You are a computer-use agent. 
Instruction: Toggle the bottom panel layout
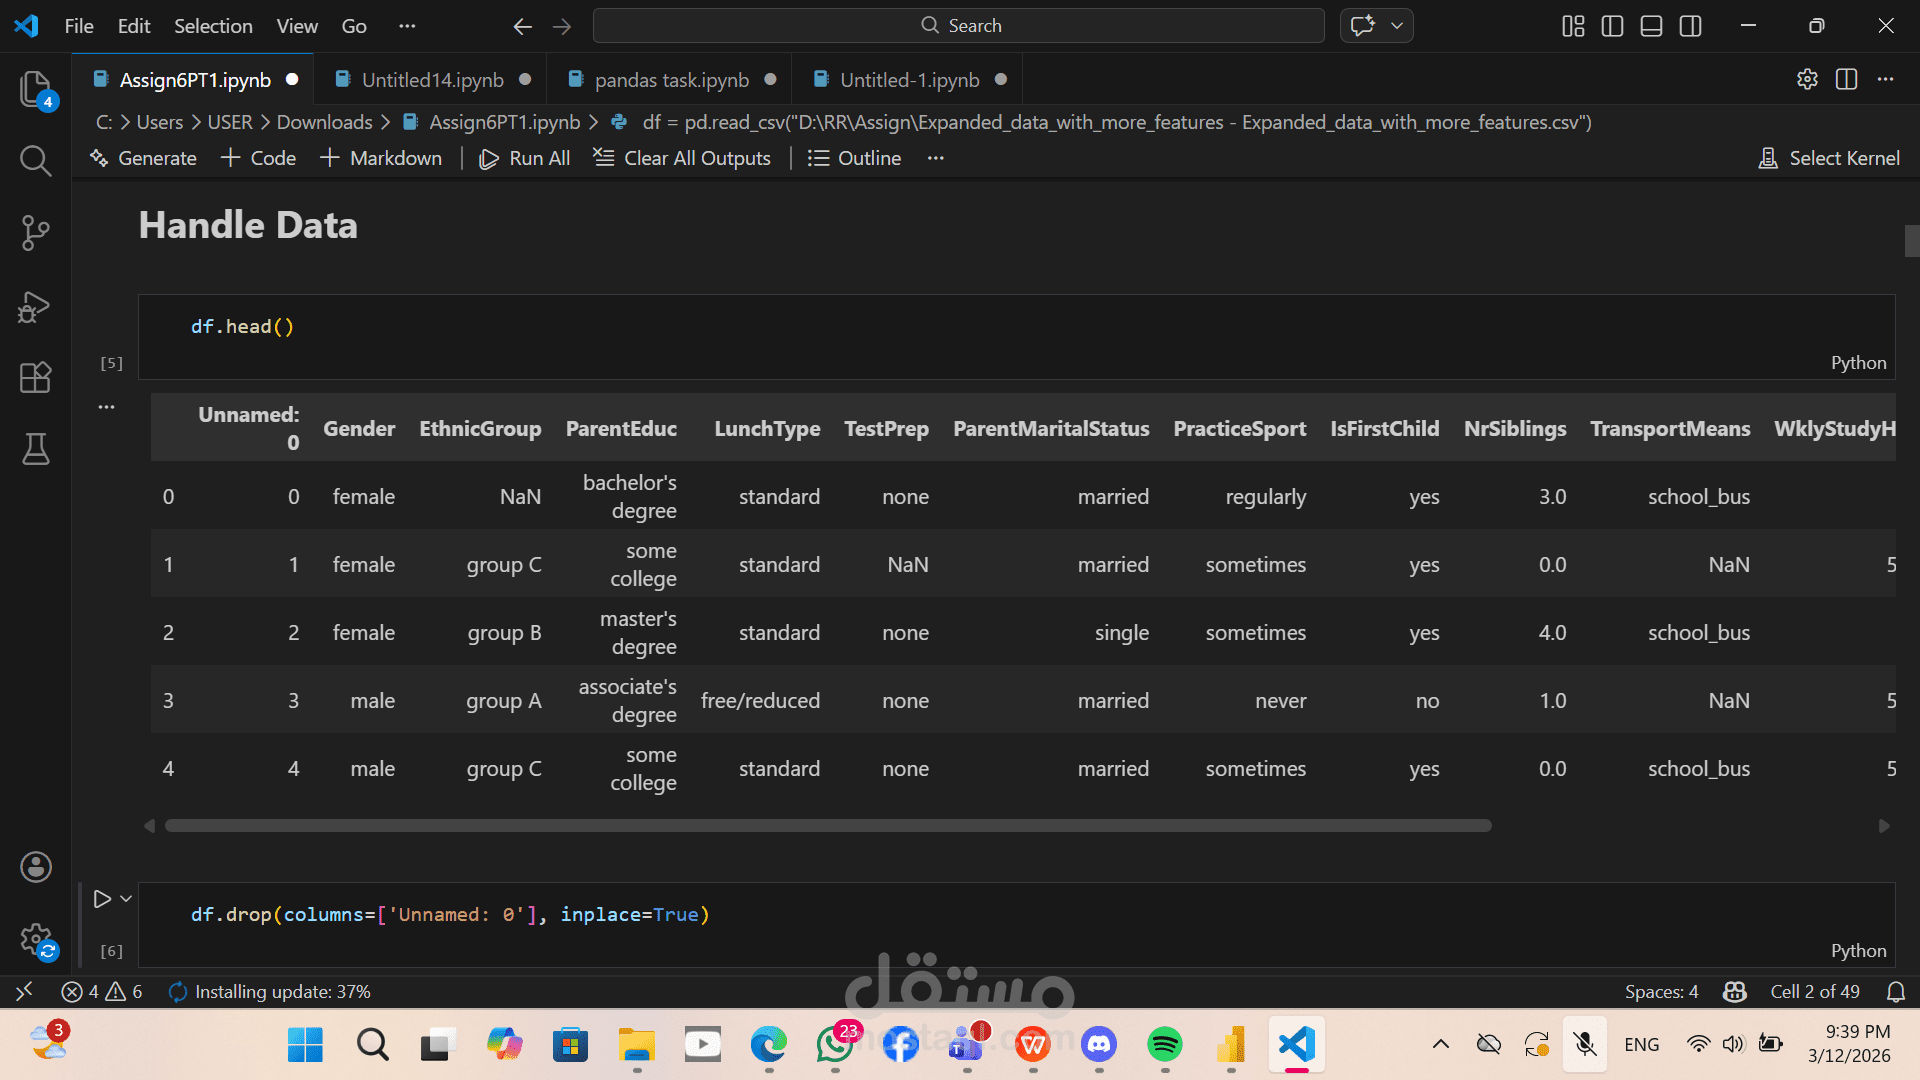click(1651, 26)
